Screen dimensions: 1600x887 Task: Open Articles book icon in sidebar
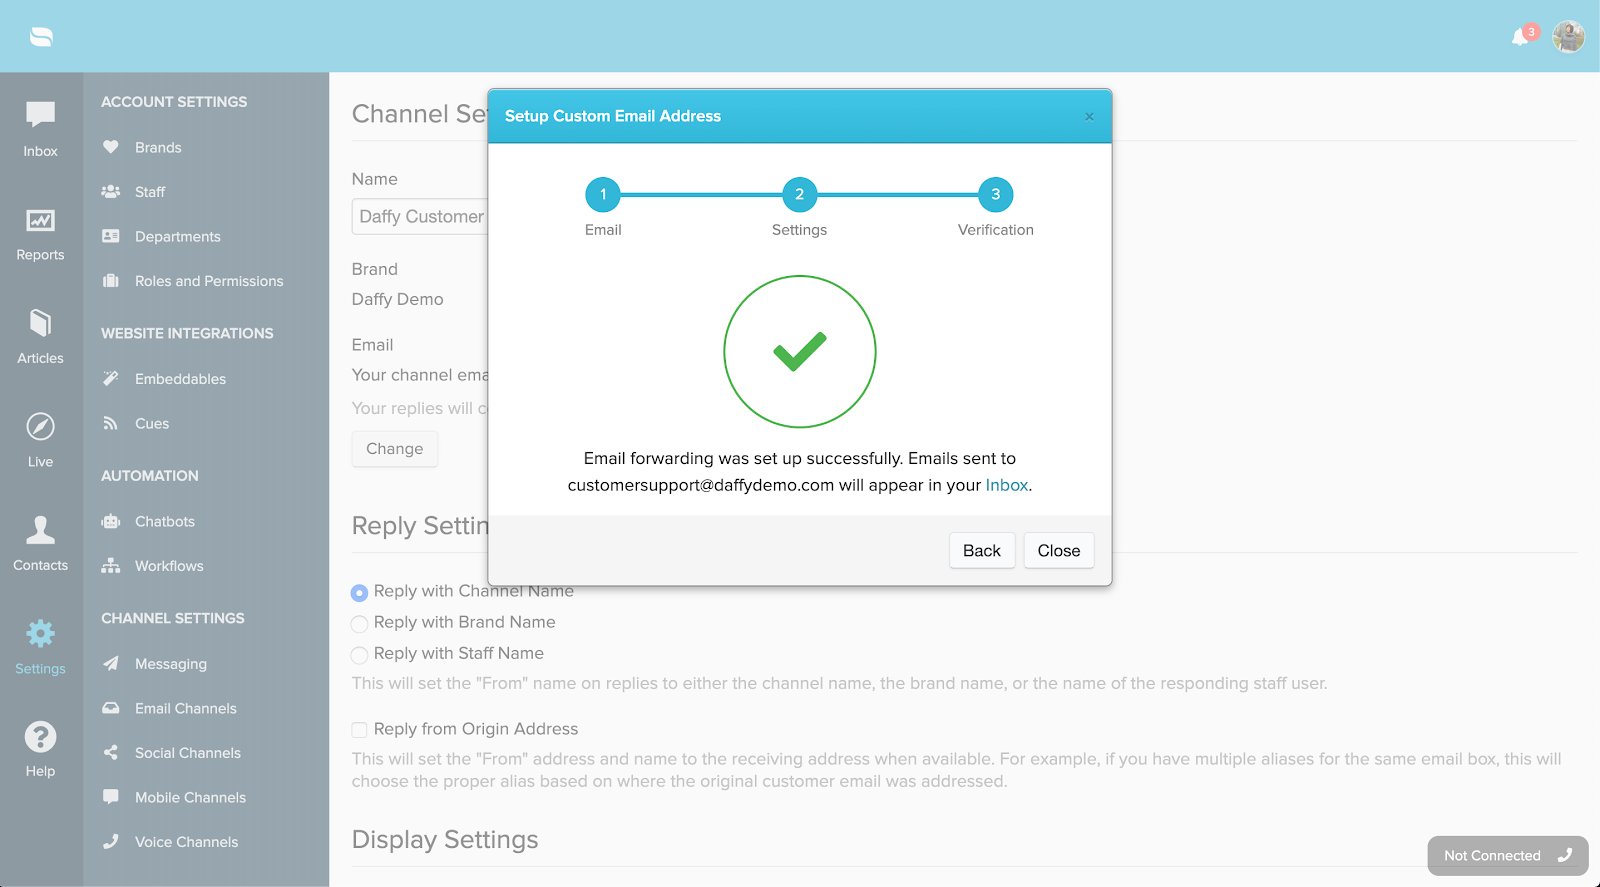(40, 323)
